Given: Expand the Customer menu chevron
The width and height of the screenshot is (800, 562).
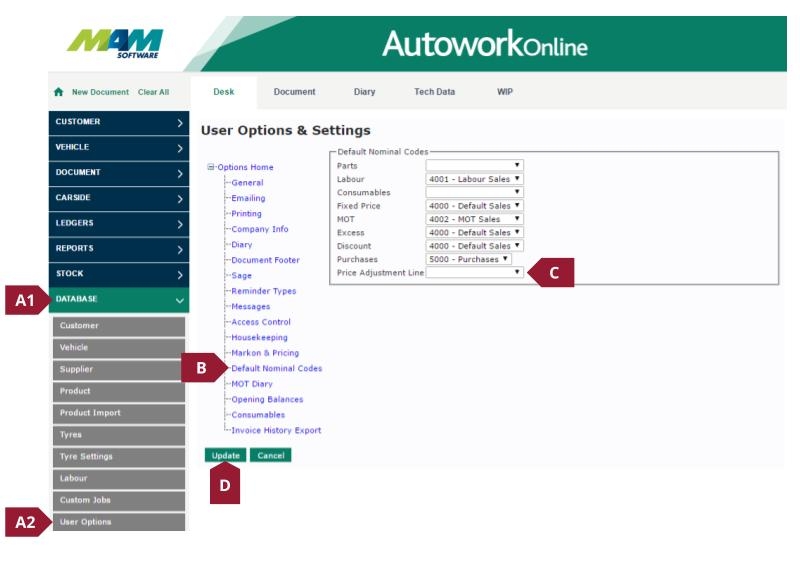Looking at the screenshot, I should point(179,123).
